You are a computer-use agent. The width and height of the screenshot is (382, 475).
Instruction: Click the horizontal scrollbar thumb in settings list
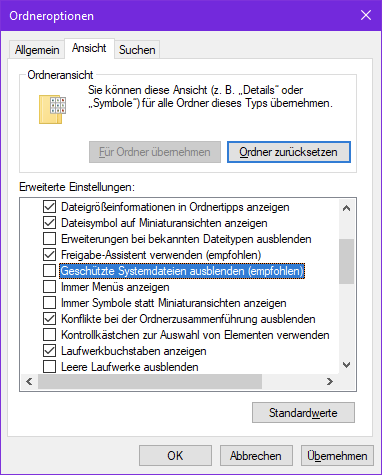150,381
